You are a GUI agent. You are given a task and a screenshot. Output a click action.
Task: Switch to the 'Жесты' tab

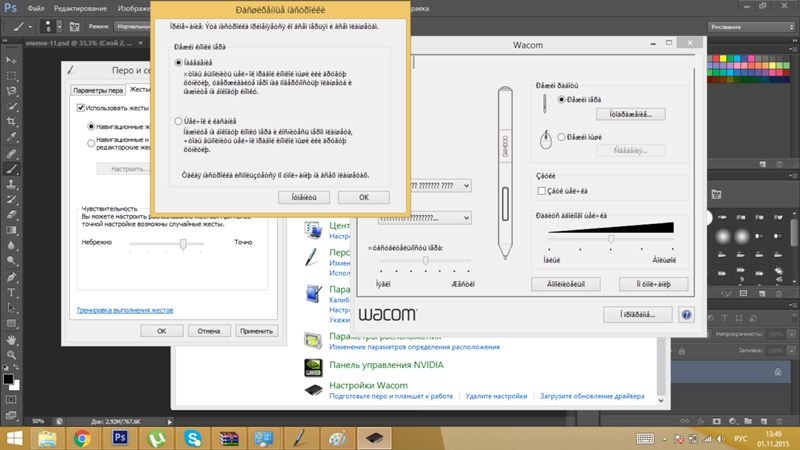138,89
